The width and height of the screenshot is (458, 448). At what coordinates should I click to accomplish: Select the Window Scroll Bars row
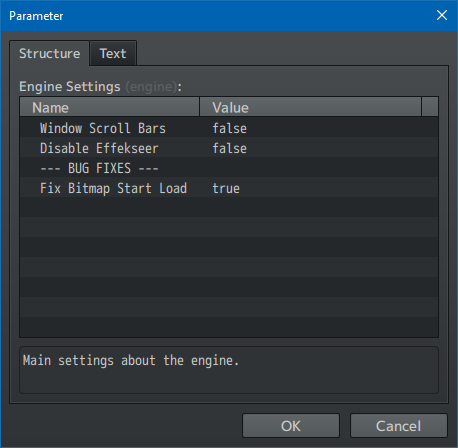pyautogui.click(x=229, y=128)
